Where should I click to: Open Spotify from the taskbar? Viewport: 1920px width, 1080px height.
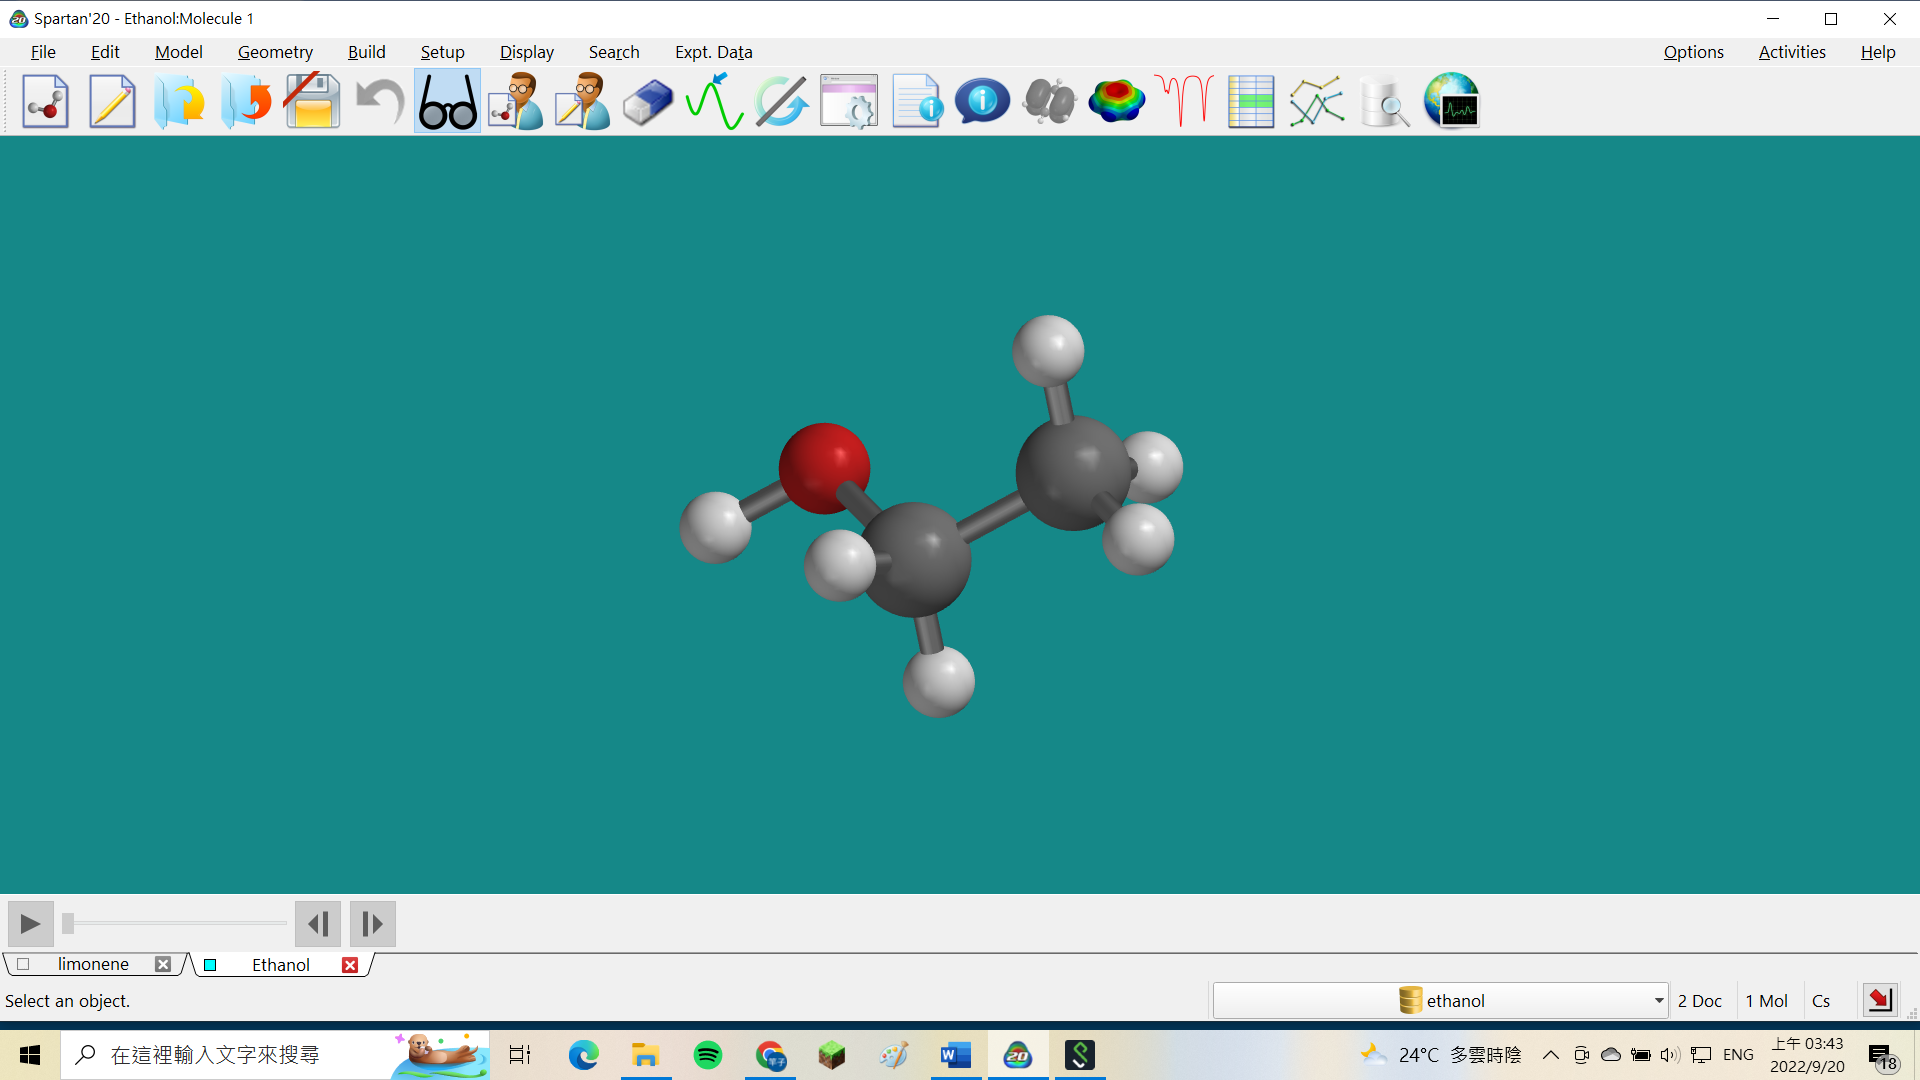(x=708, y=1055)
